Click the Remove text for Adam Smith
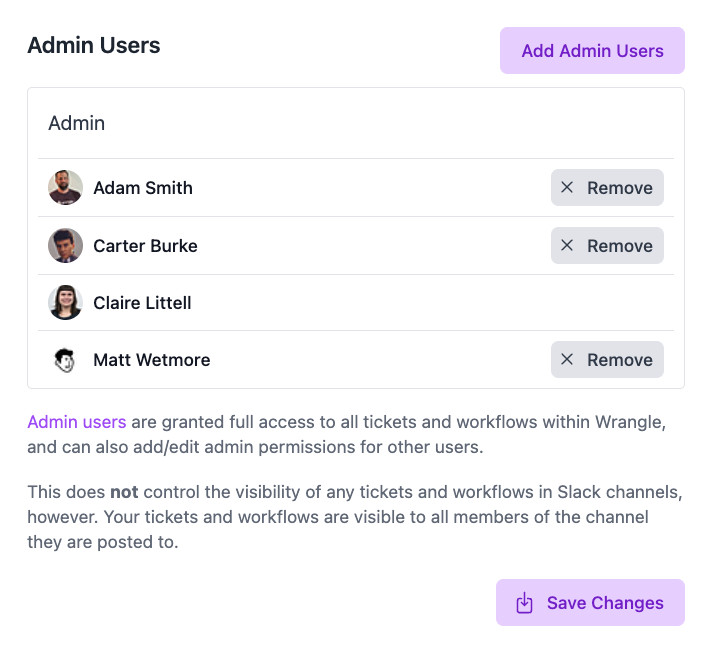 pos(619,188)
